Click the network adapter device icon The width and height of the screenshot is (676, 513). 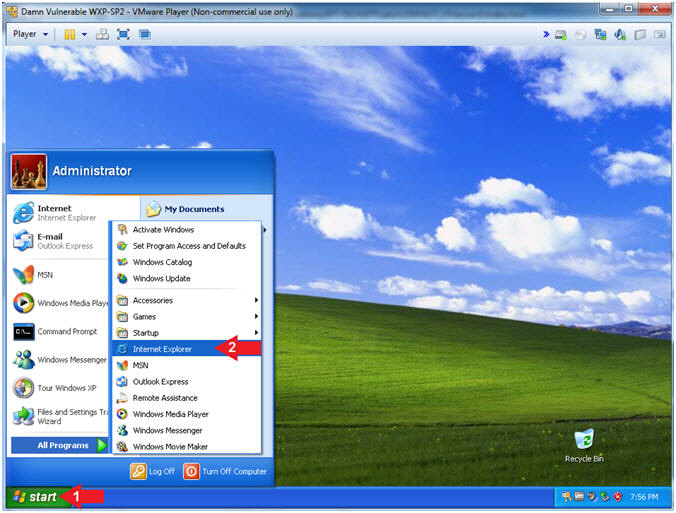pos(600,35)
